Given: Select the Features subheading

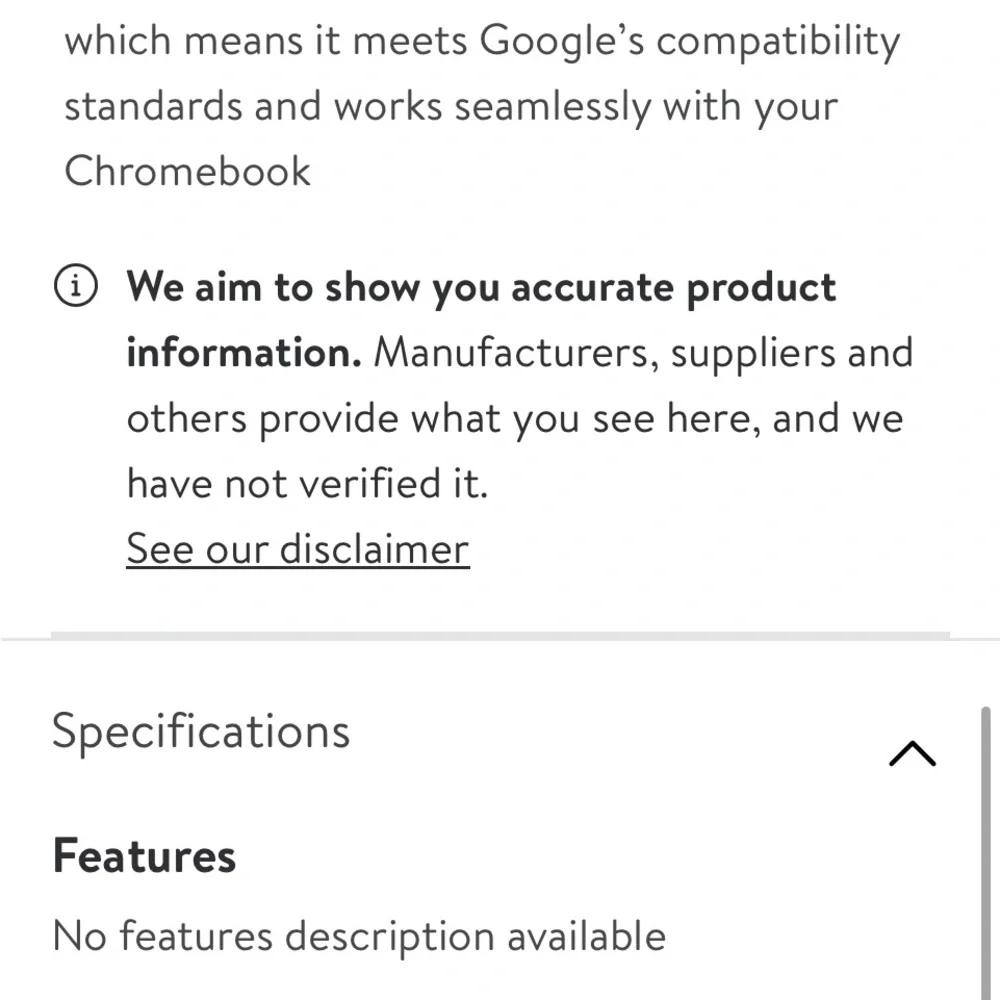Looking at the screenshot, I should point(144,856).
